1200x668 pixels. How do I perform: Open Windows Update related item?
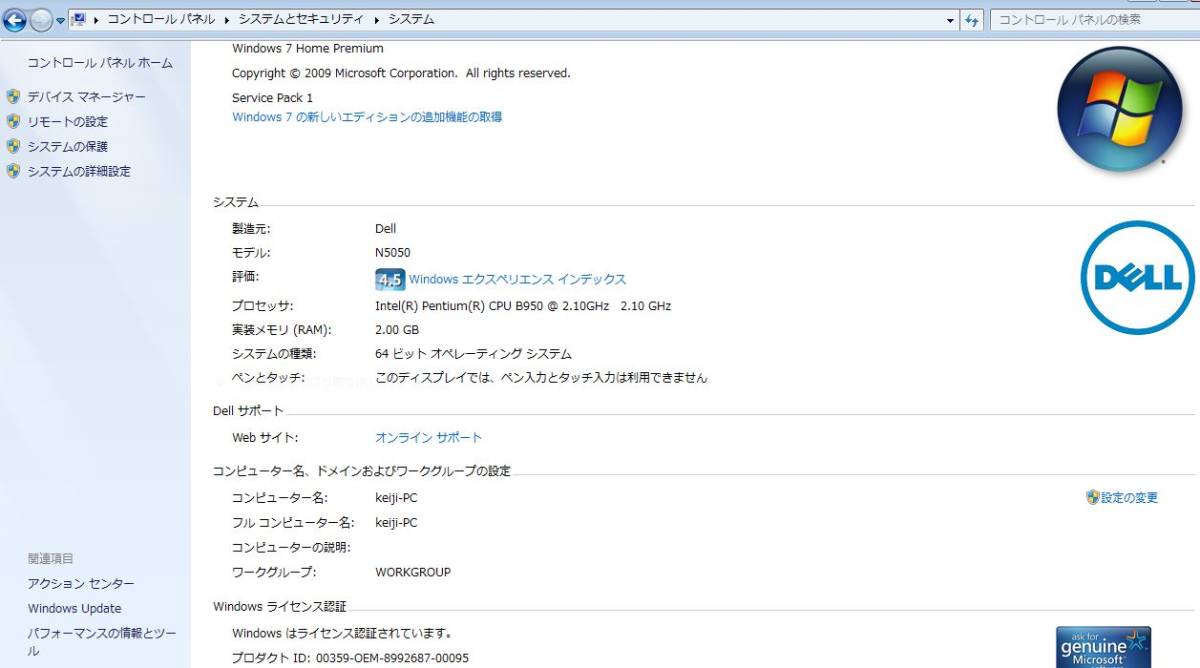click(x=74, y=608)
